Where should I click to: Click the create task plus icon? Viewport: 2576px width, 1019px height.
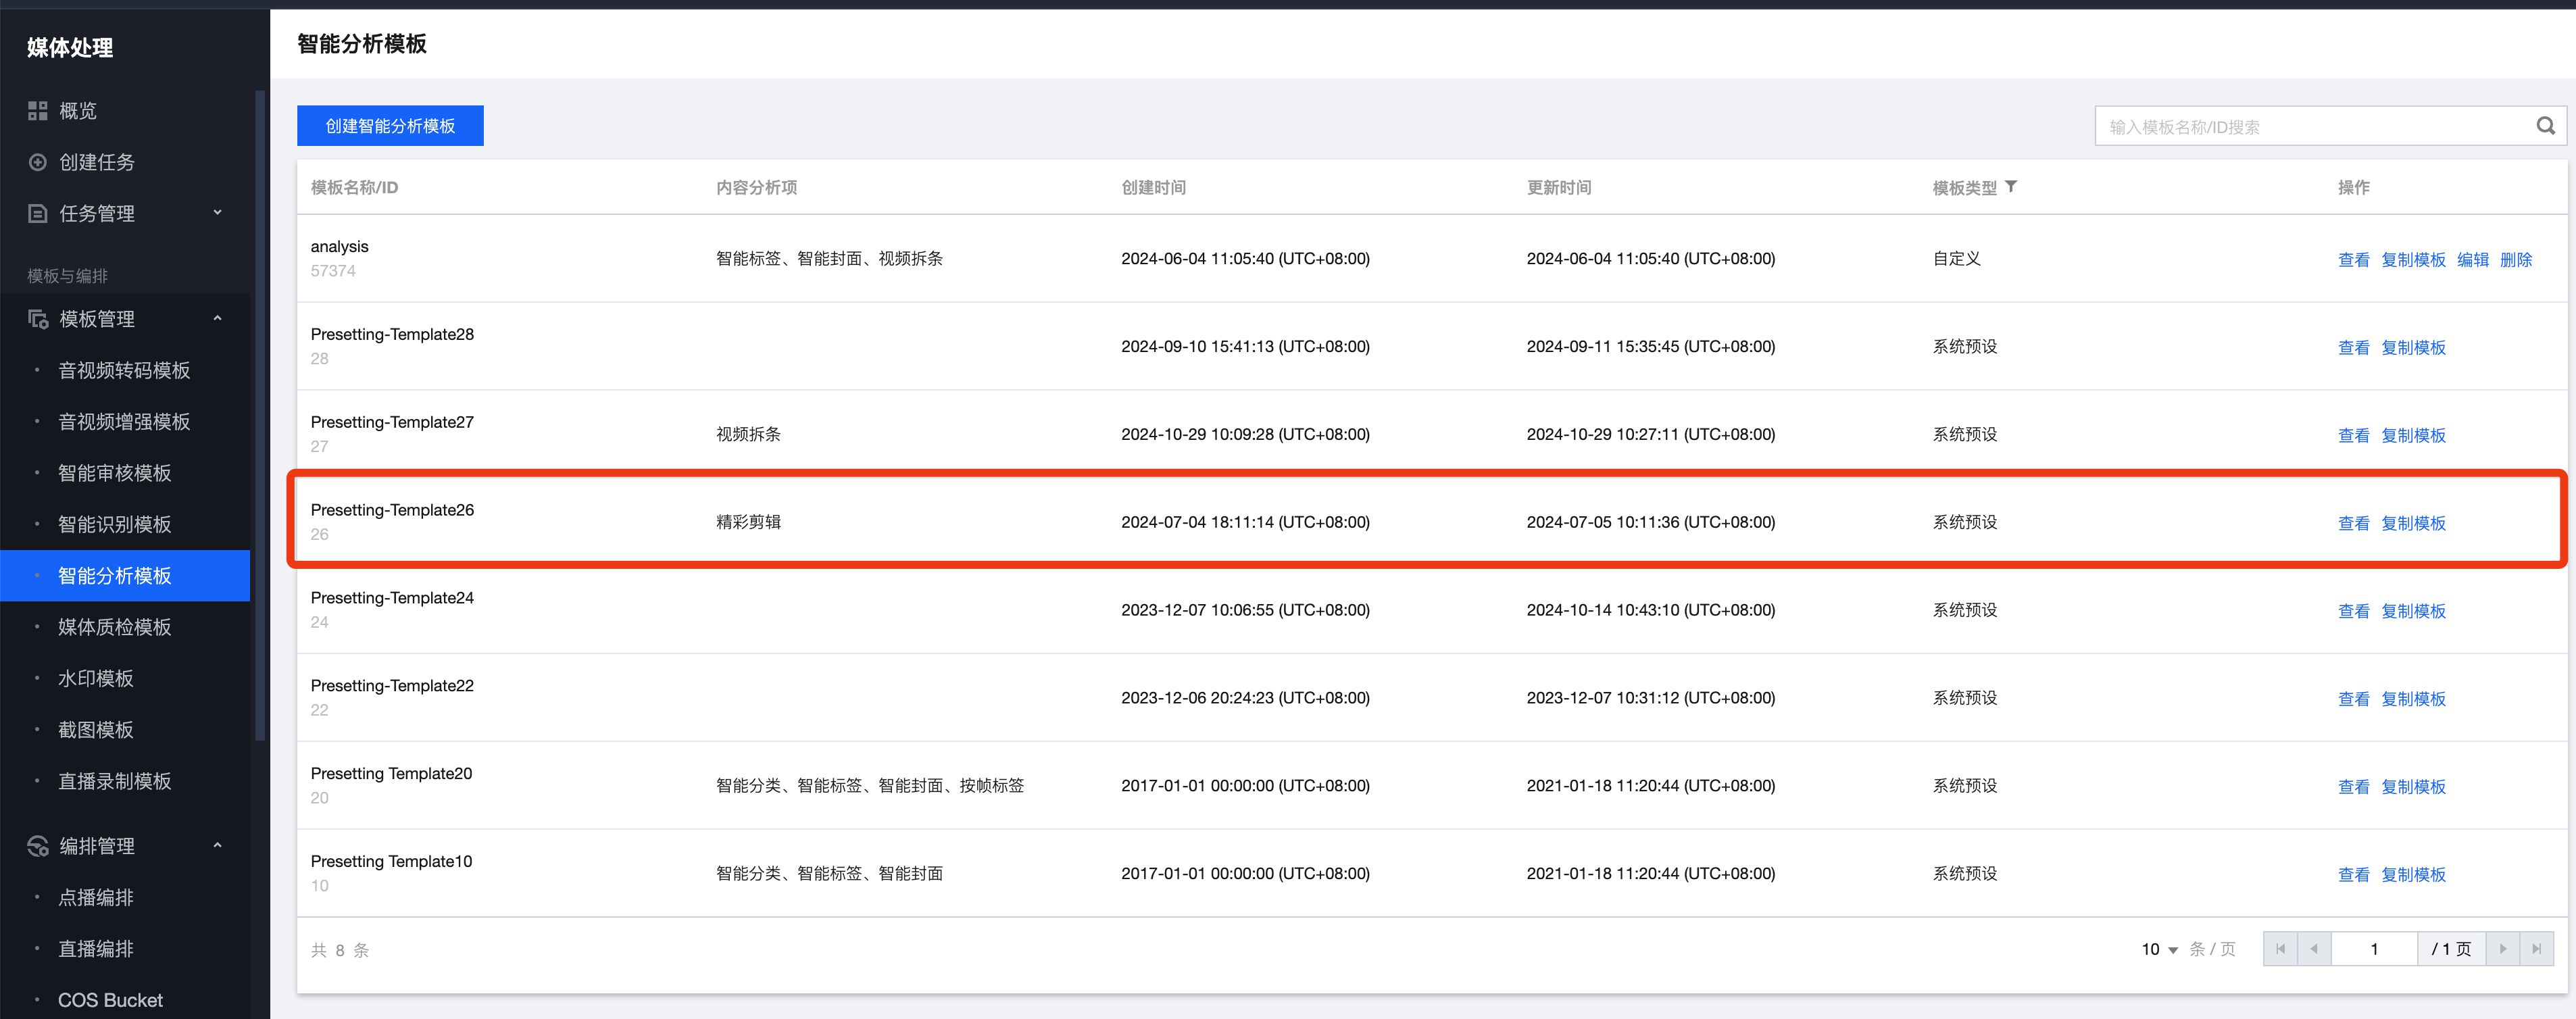tap(38, 162)
